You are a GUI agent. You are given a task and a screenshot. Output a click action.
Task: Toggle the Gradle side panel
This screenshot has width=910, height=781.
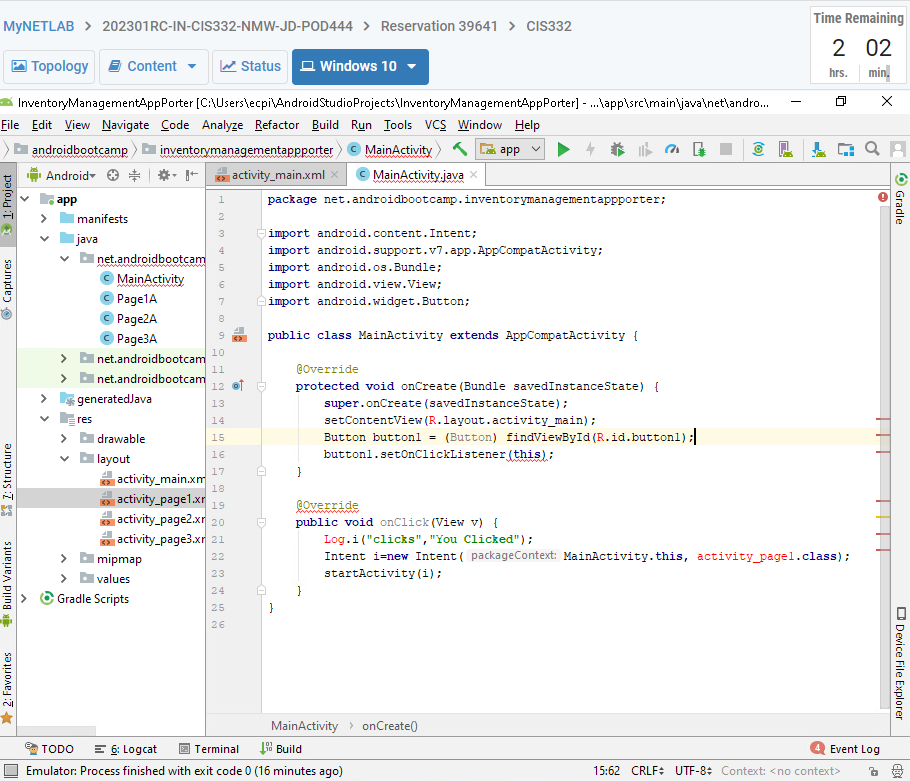(899, 200)
